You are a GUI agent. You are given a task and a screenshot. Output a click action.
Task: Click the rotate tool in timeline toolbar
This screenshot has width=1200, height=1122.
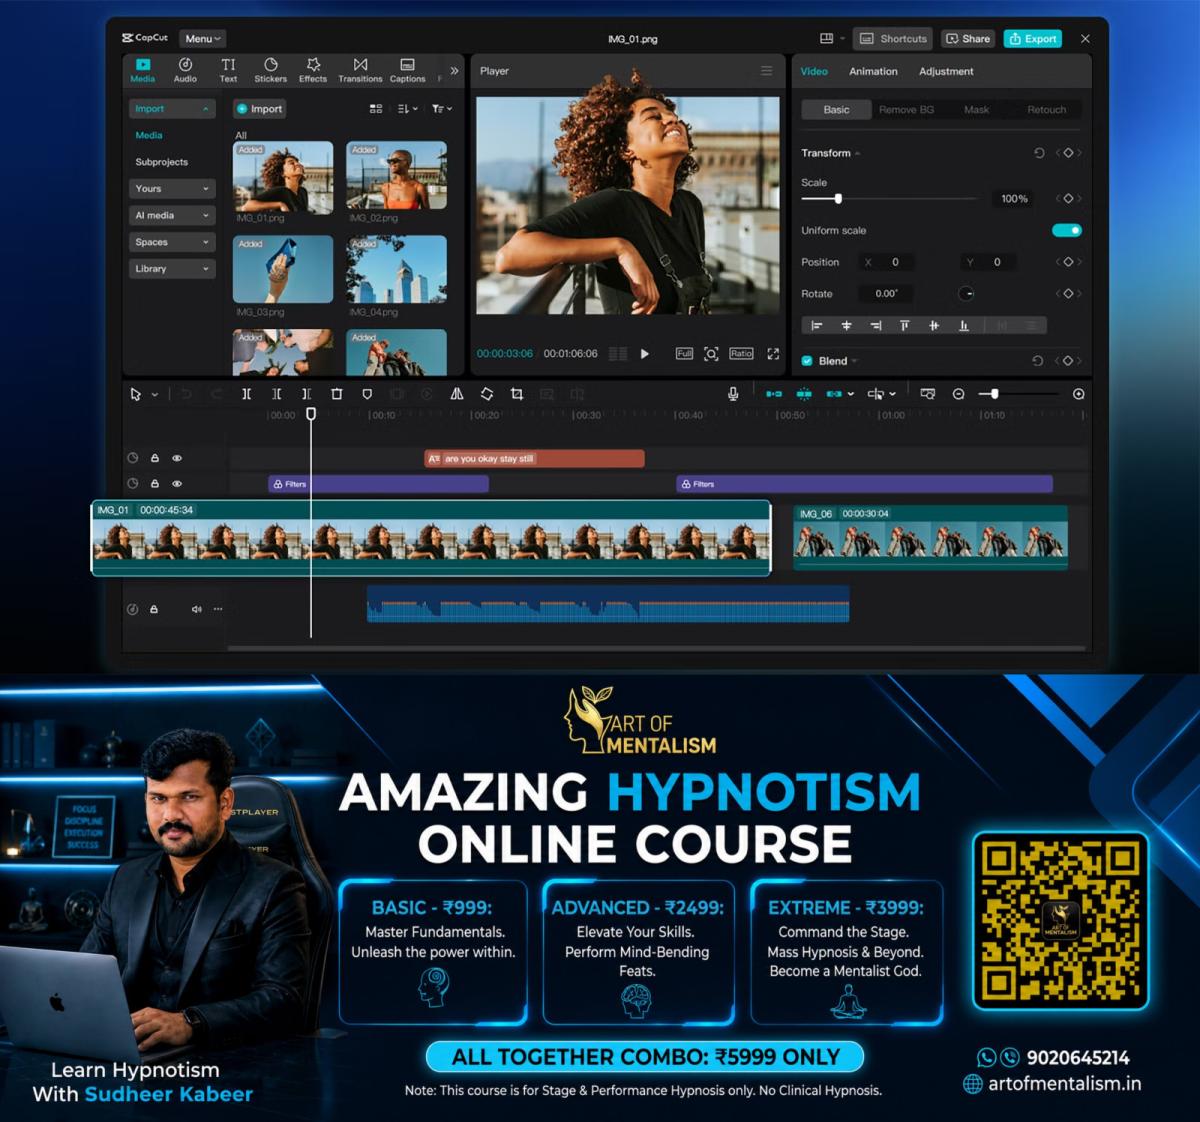coord(487,394)
